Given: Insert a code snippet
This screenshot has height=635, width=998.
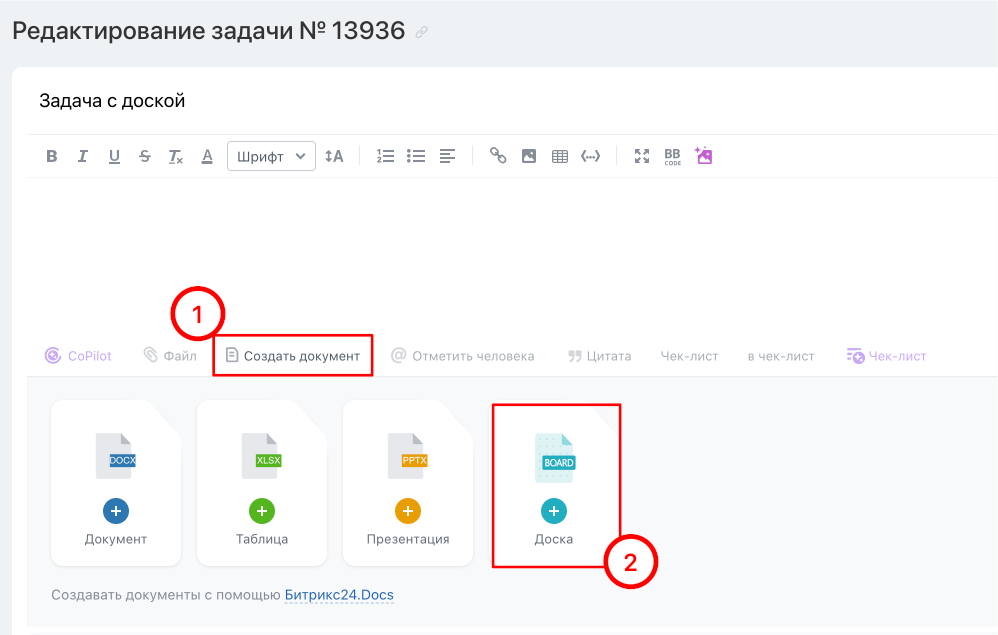Looking at the screenshot, I should click(x=590, y=155).
